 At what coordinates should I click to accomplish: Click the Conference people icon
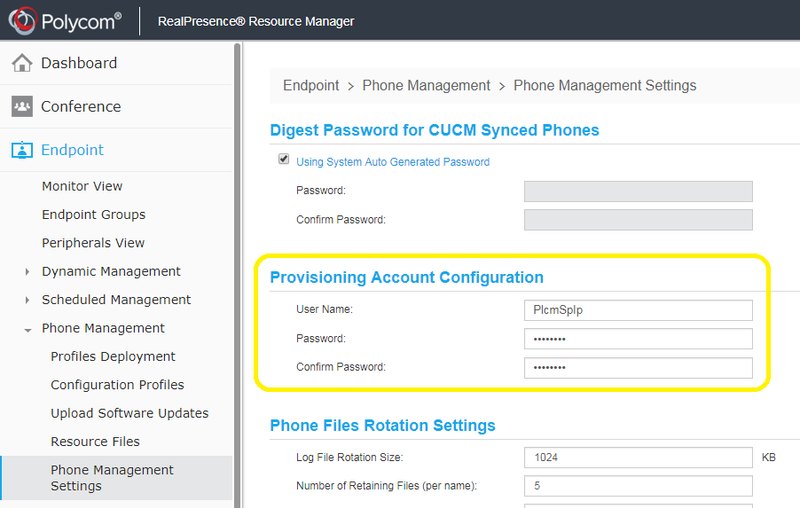pyautogui.click(x=22, y=106)
